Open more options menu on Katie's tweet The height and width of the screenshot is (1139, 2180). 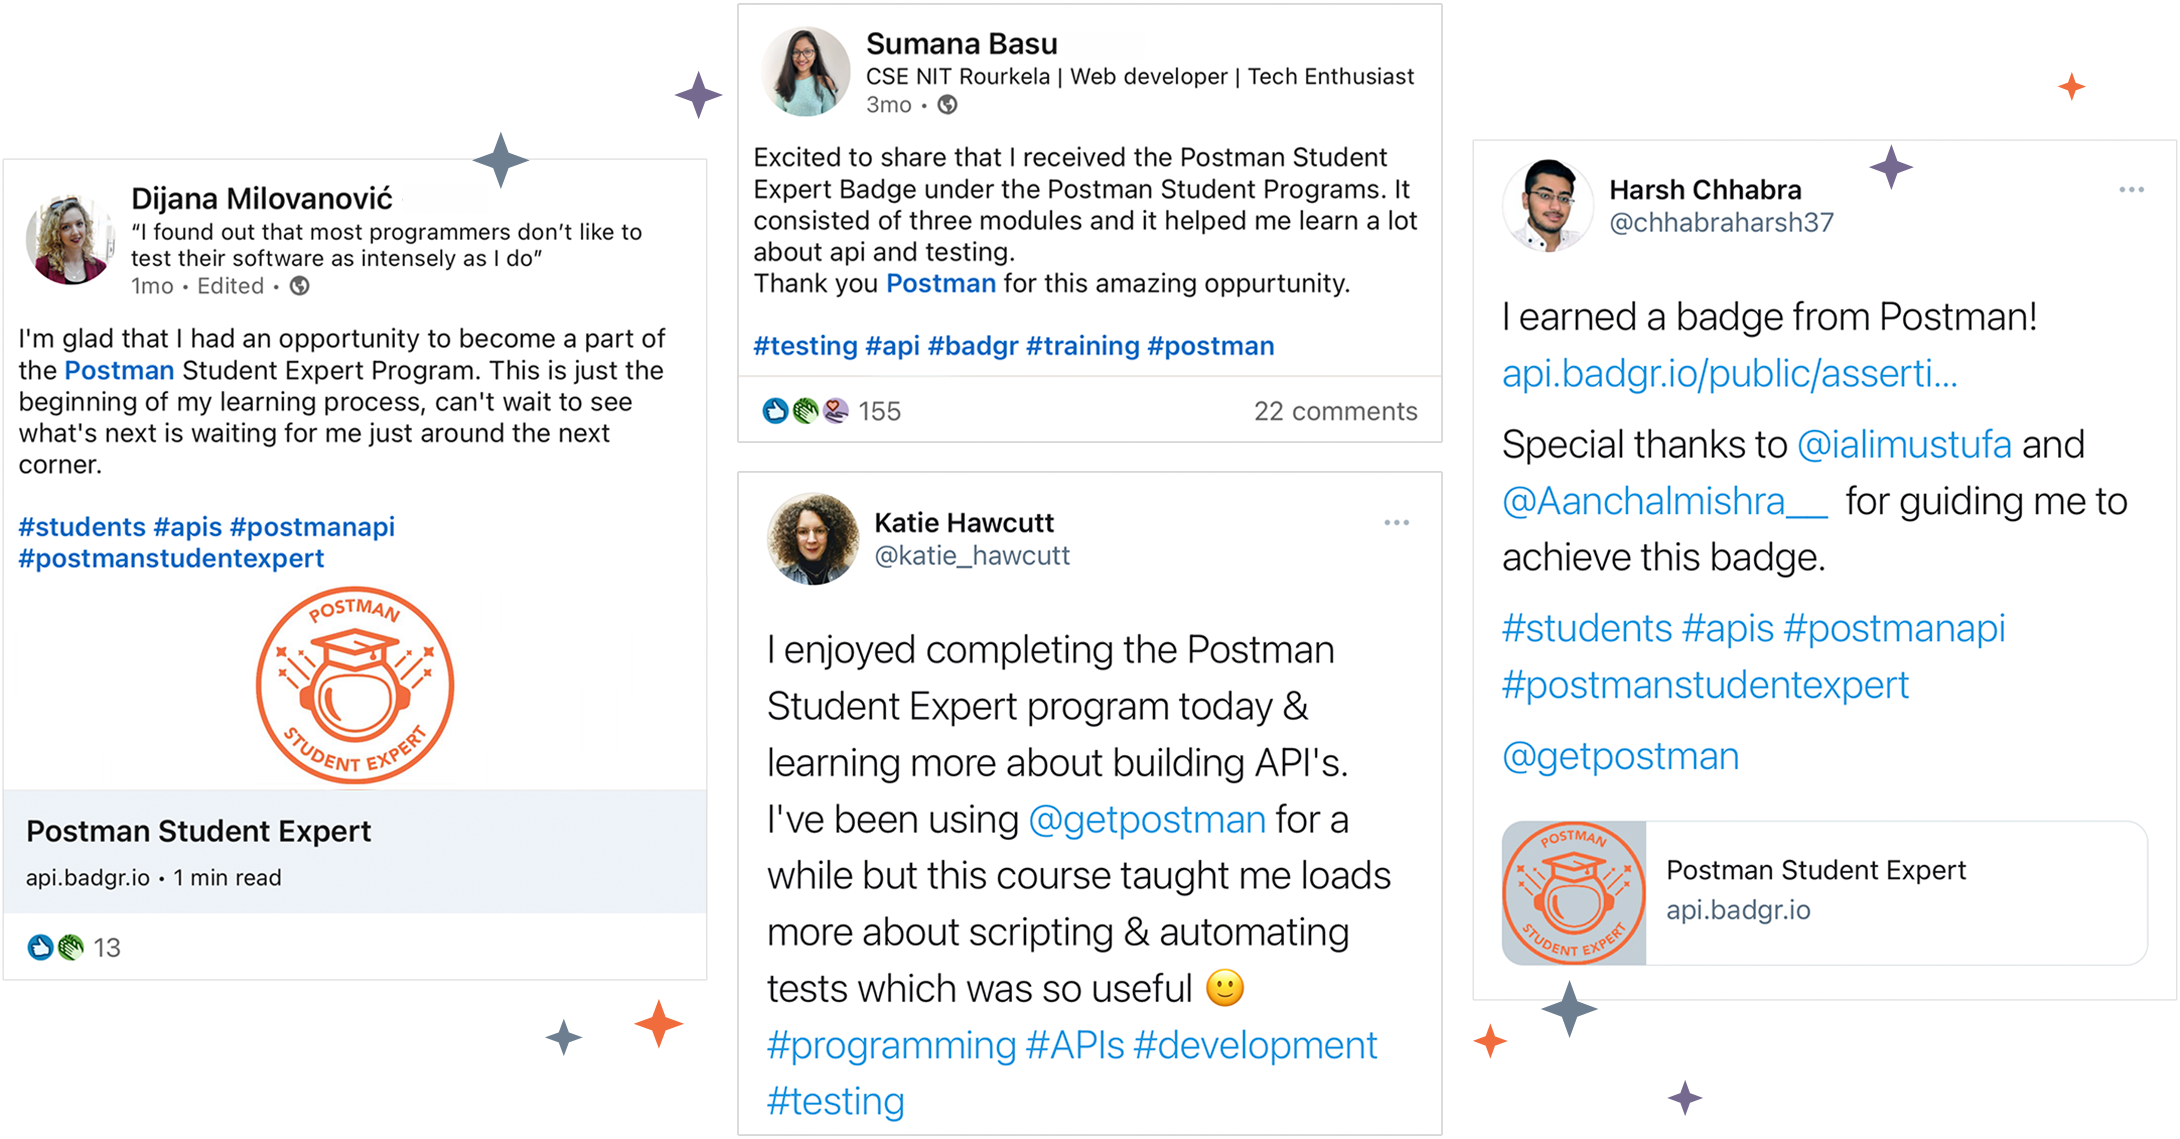click(1397, 522)
